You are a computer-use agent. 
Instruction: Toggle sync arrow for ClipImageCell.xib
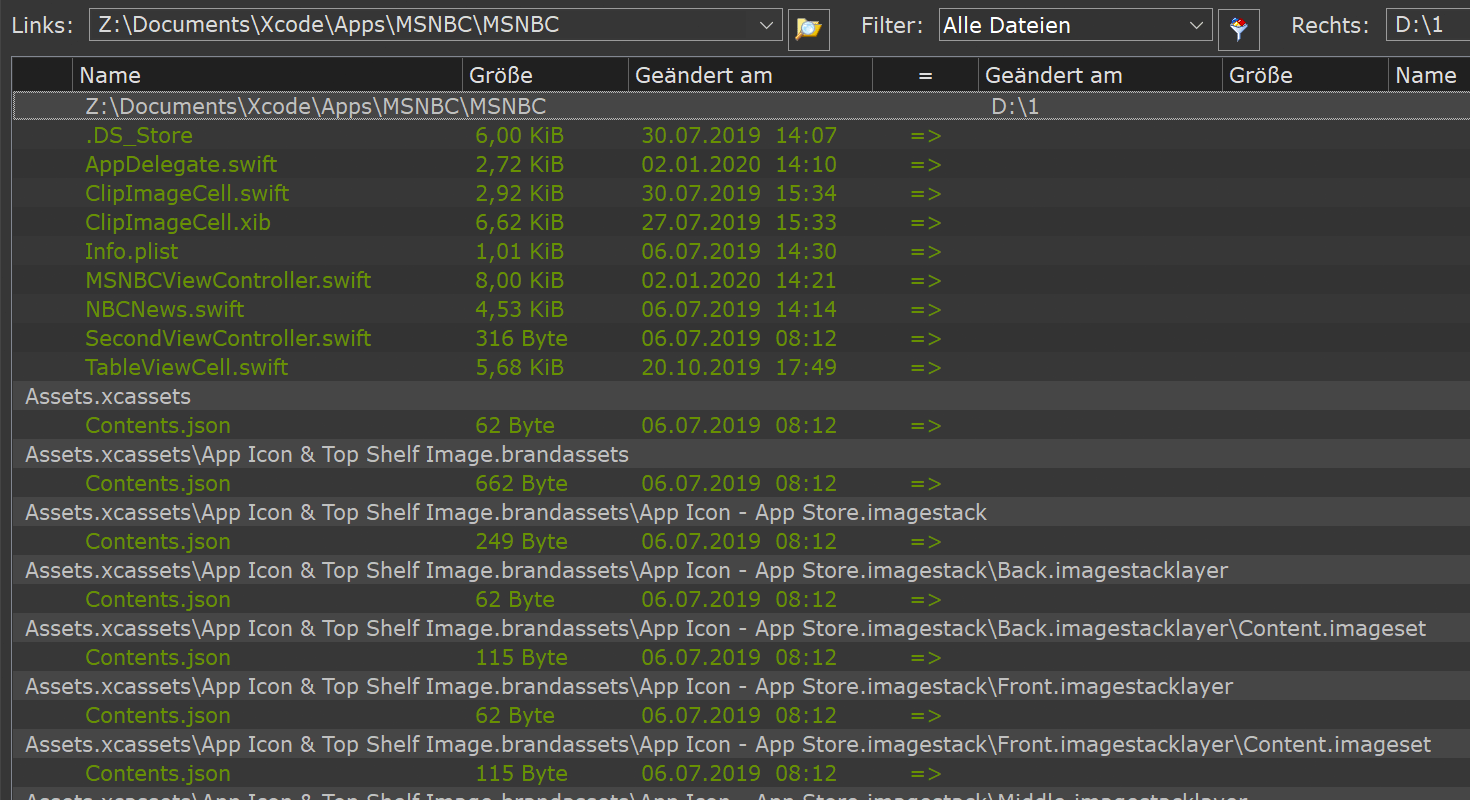click(926, 222)
